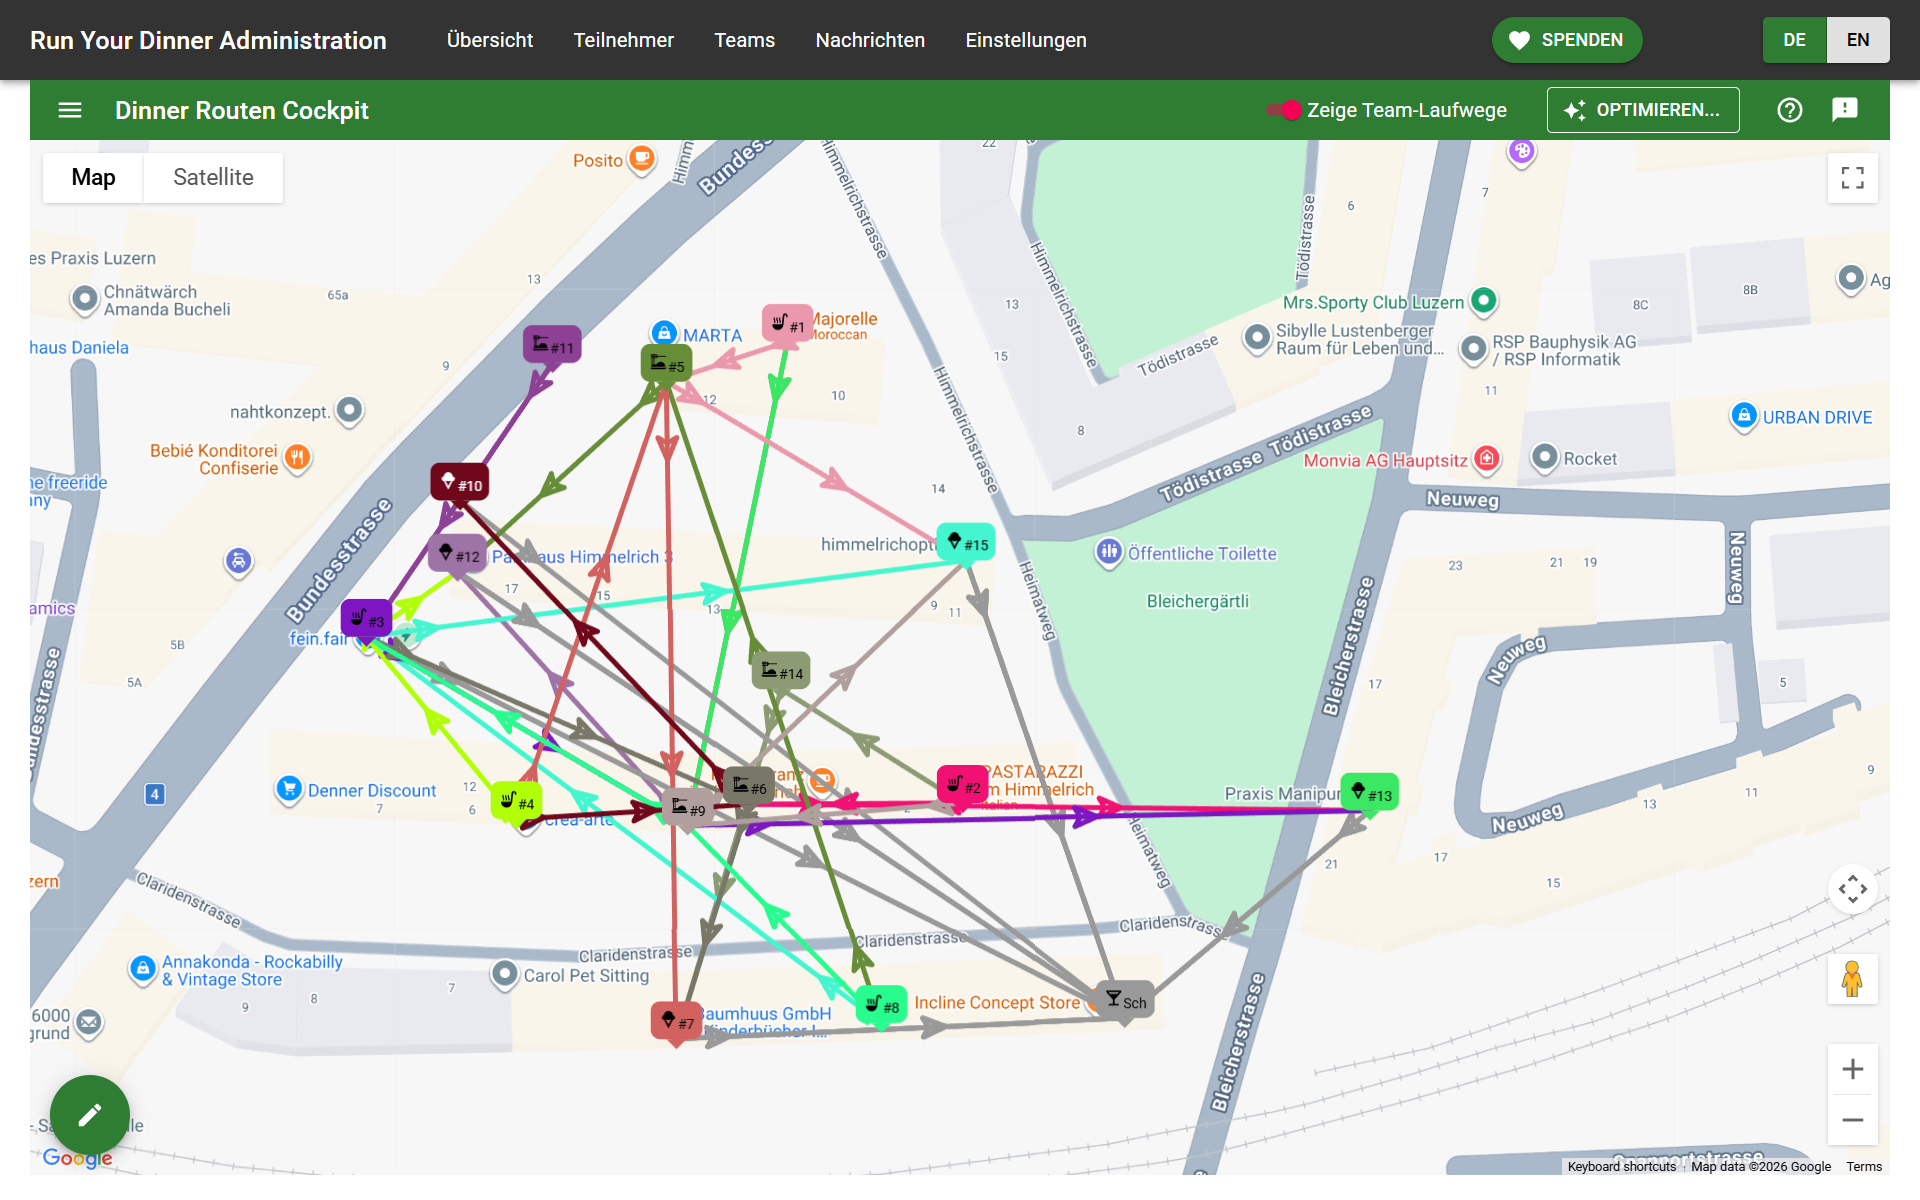This screenshot has width=1920, height=1200.
Task: Zoom out on the map
Action: 1852,1120
